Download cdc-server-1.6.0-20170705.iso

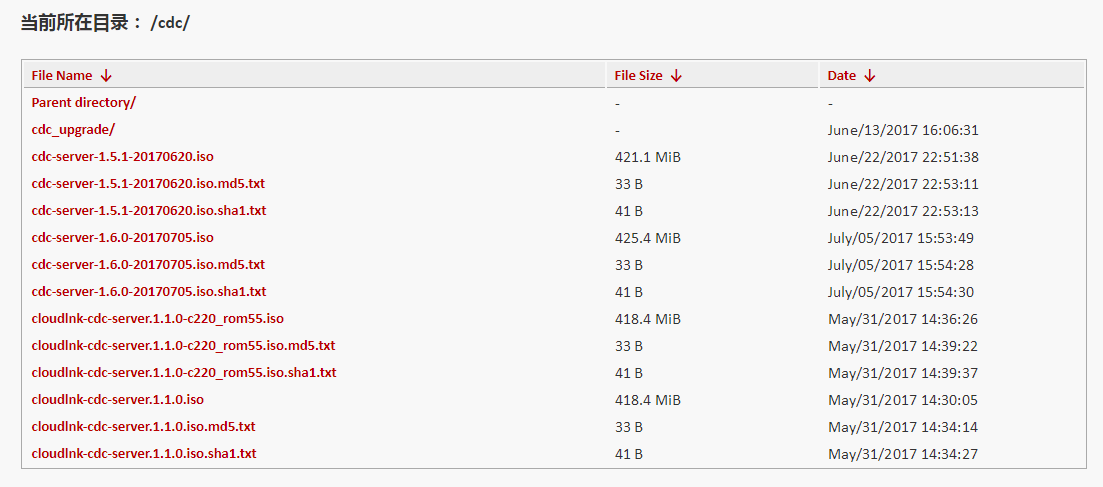tap(122, 238)
